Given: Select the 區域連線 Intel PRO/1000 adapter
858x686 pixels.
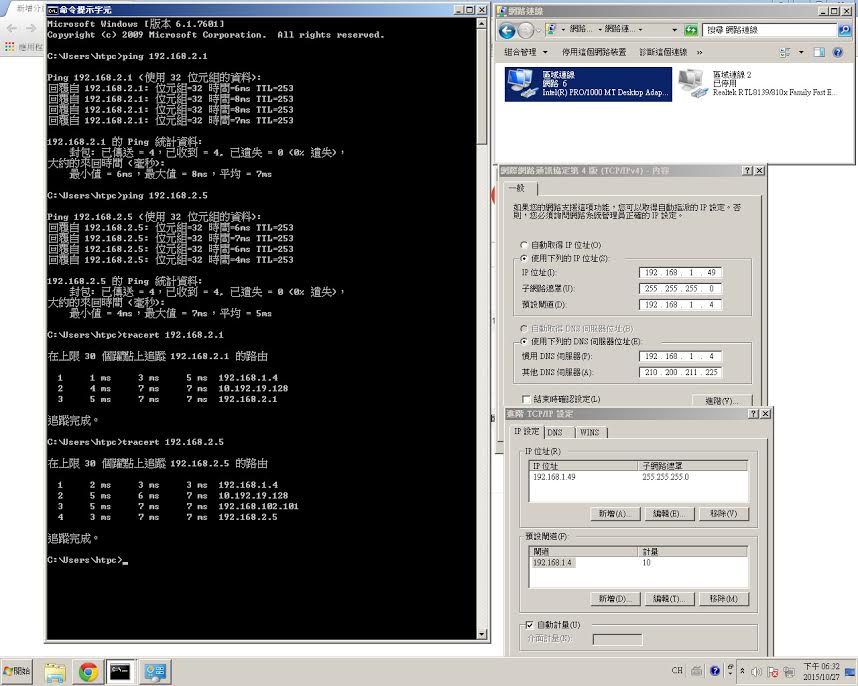Looking at the screenshot, I should (x=588, y=84).
